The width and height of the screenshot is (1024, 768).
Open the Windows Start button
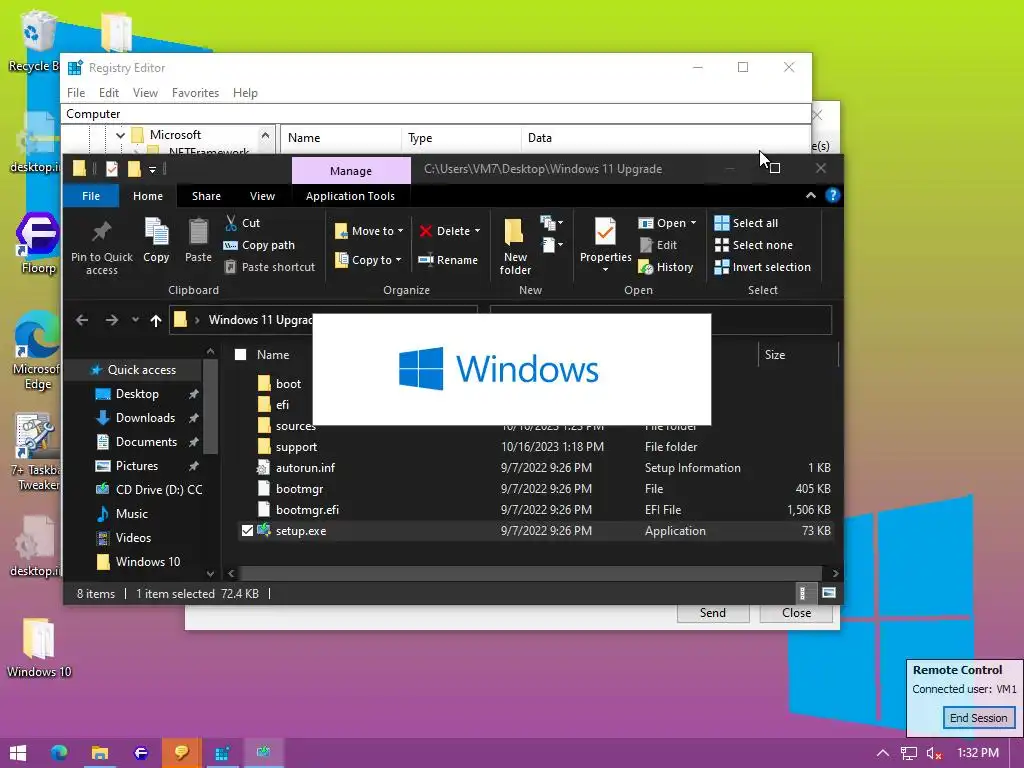click(x=18, y=753)
